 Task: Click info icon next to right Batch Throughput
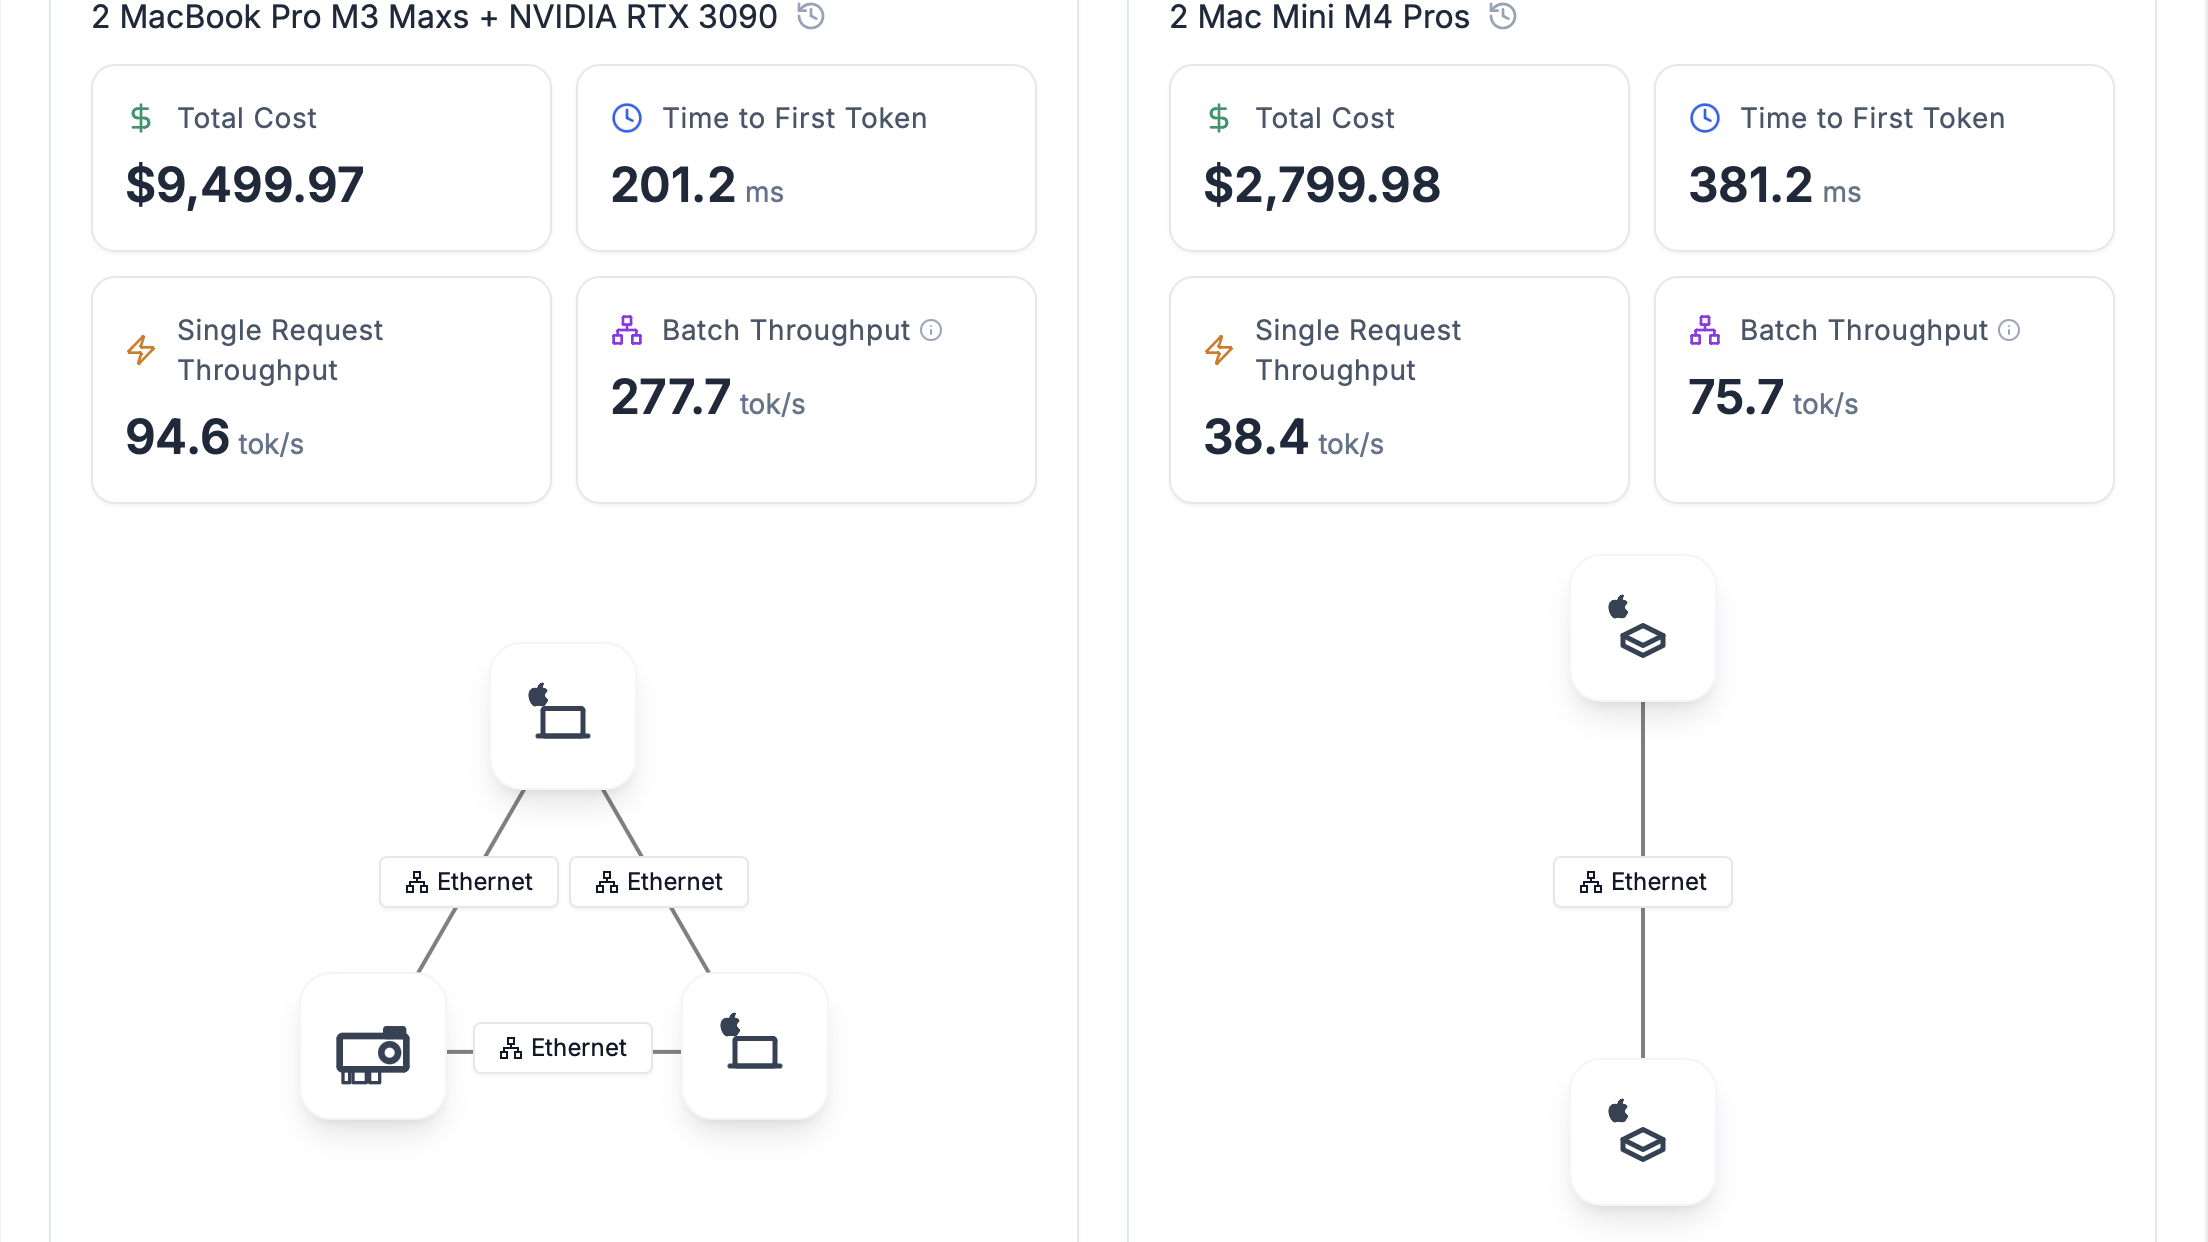tap(2009, 330)
